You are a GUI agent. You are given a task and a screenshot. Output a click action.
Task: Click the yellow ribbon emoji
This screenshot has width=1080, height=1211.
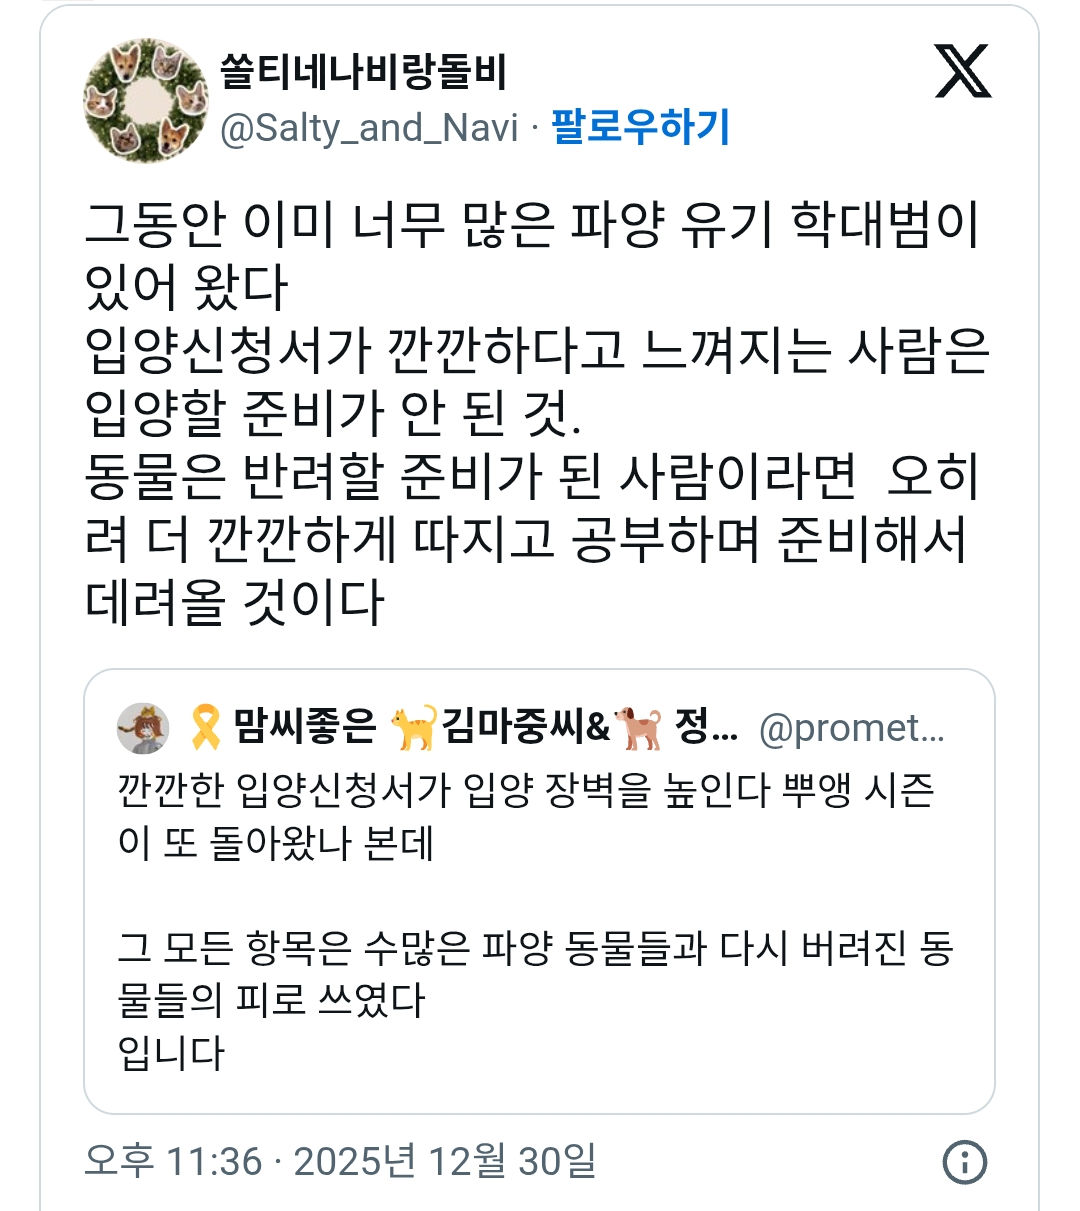tap(205, 728)
